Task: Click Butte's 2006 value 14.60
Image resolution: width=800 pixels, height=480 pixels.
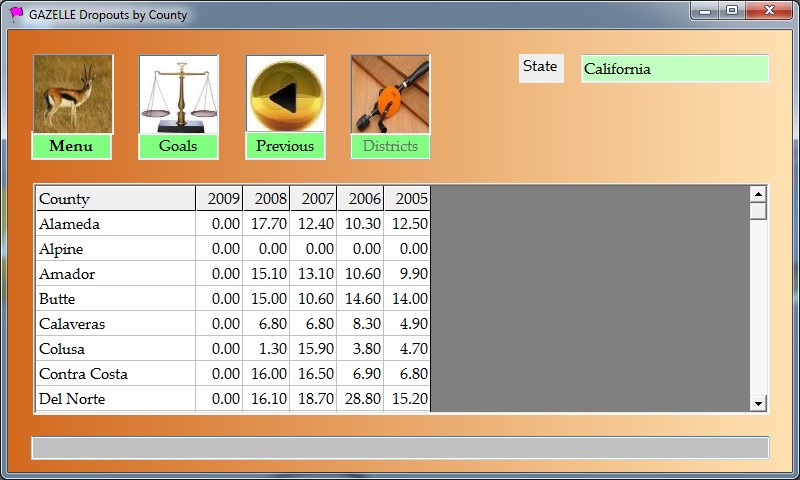Action: tap(360, 298)
